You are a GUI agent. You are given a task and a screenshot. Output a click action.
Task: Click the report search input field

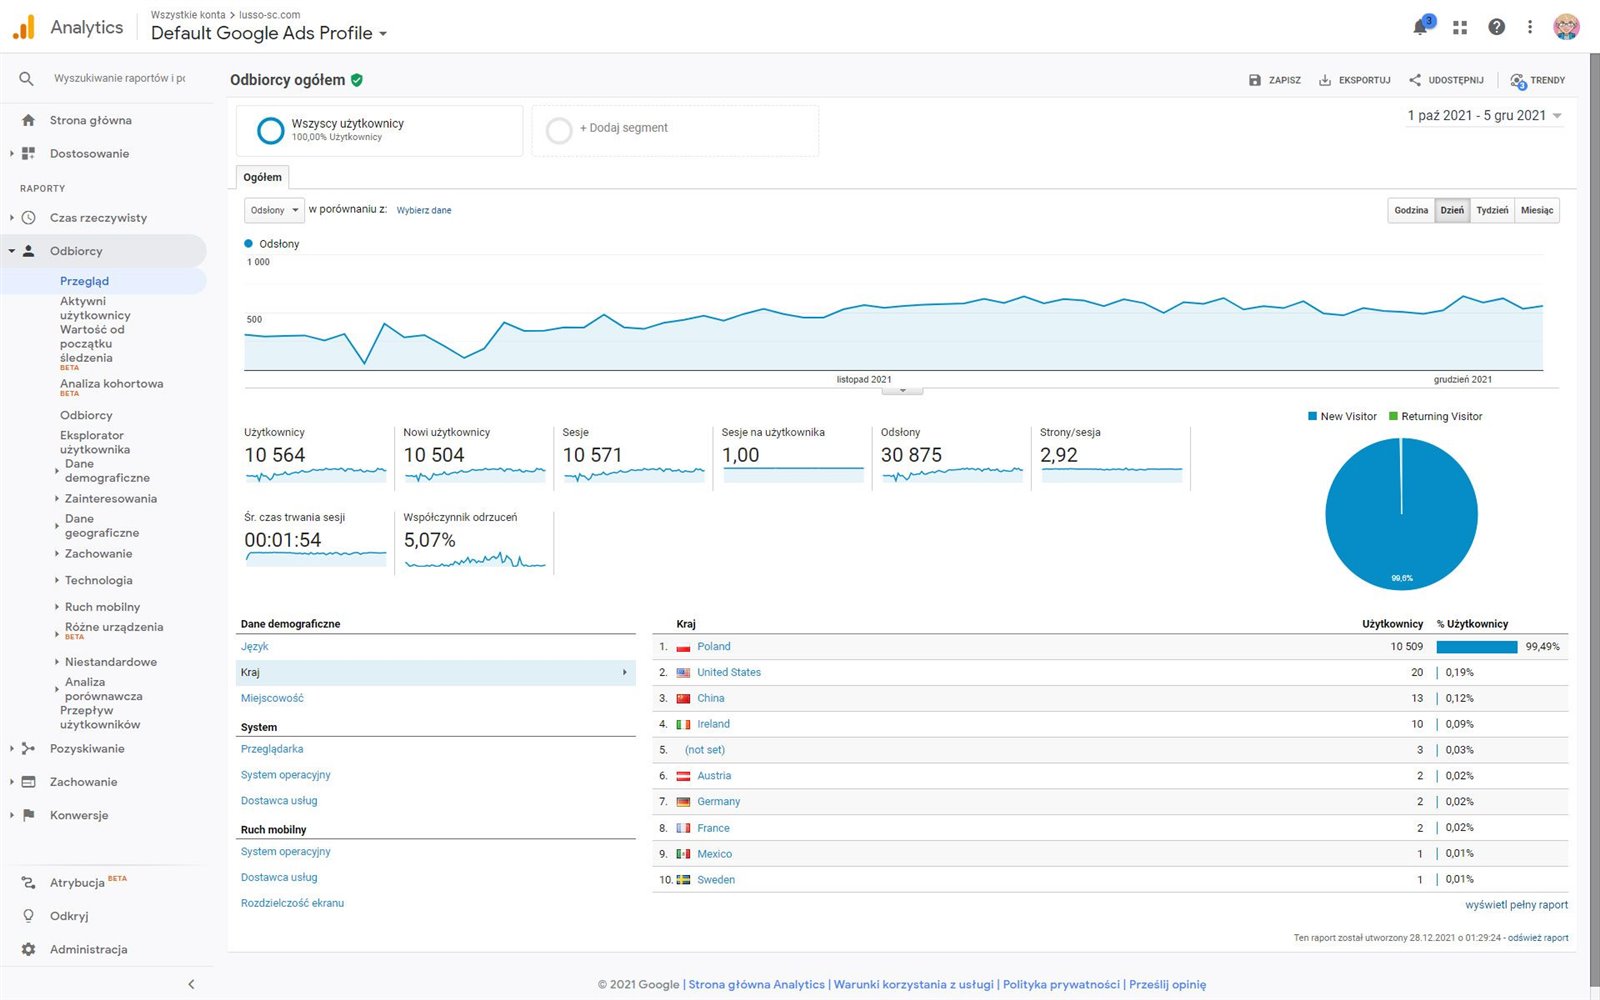tap(119, 78)
